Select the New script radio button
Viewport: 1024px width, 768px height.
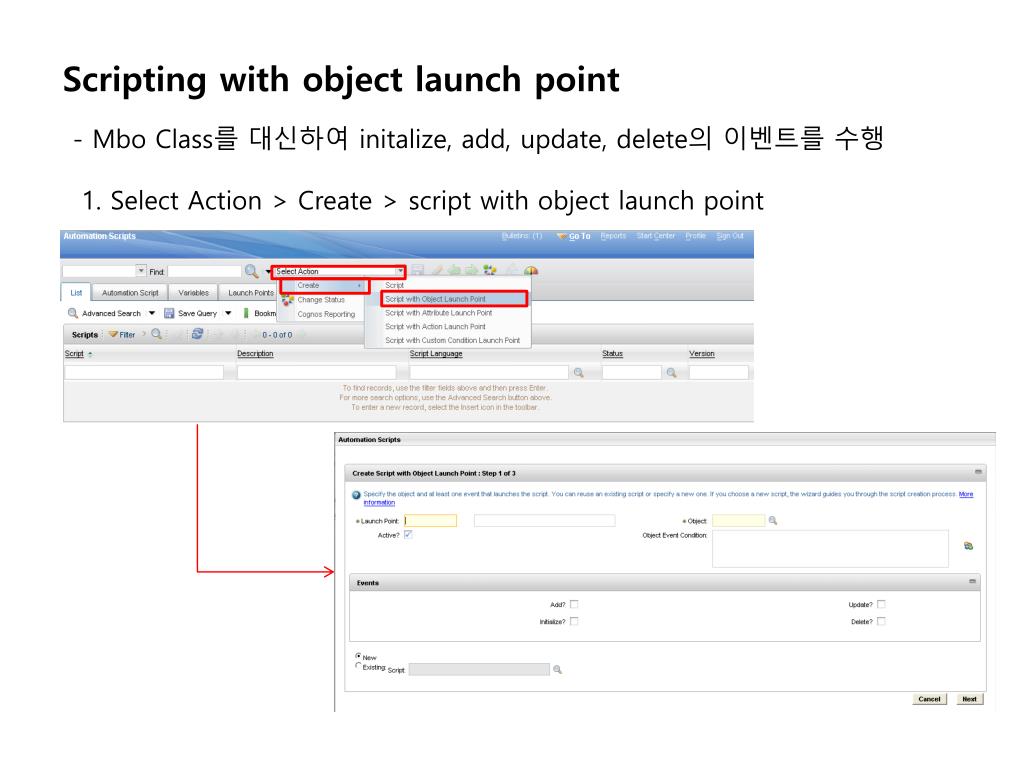pyautogui.click(x=358, y=656)
